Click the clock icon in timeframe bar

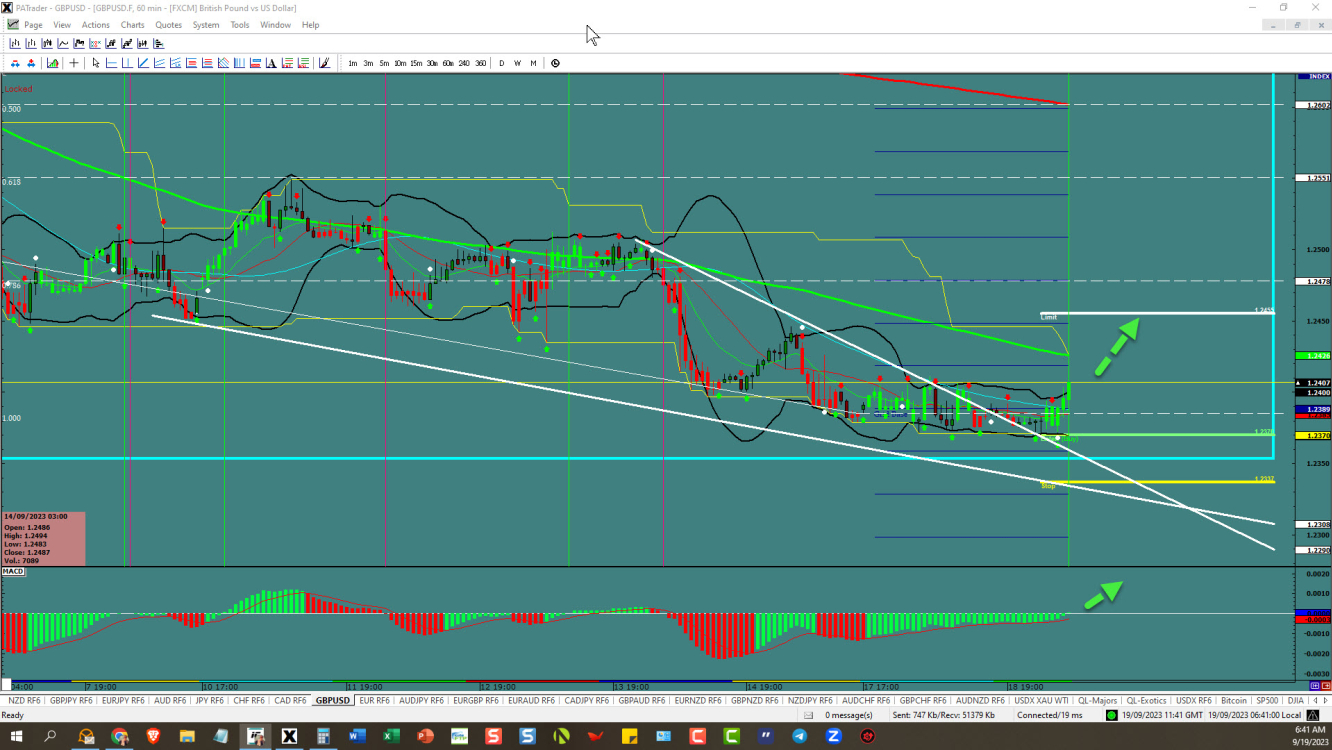(x=555, y=63)
